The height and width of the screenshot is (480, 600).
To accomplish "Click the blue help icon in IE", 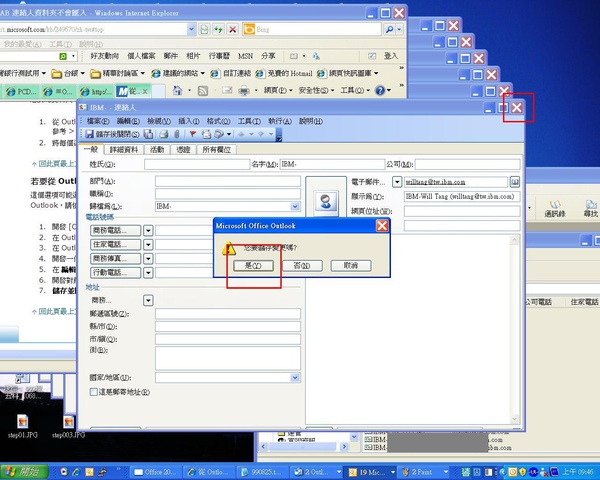I will pyautogui.click(x=380, y=90).
